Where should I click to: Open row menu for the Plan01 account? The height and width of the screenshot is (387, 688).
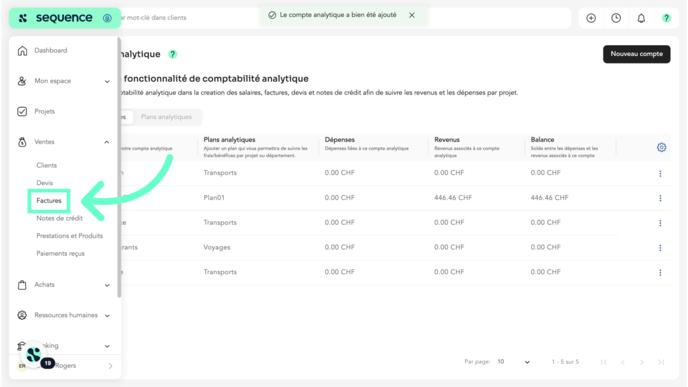click(660, 198)
